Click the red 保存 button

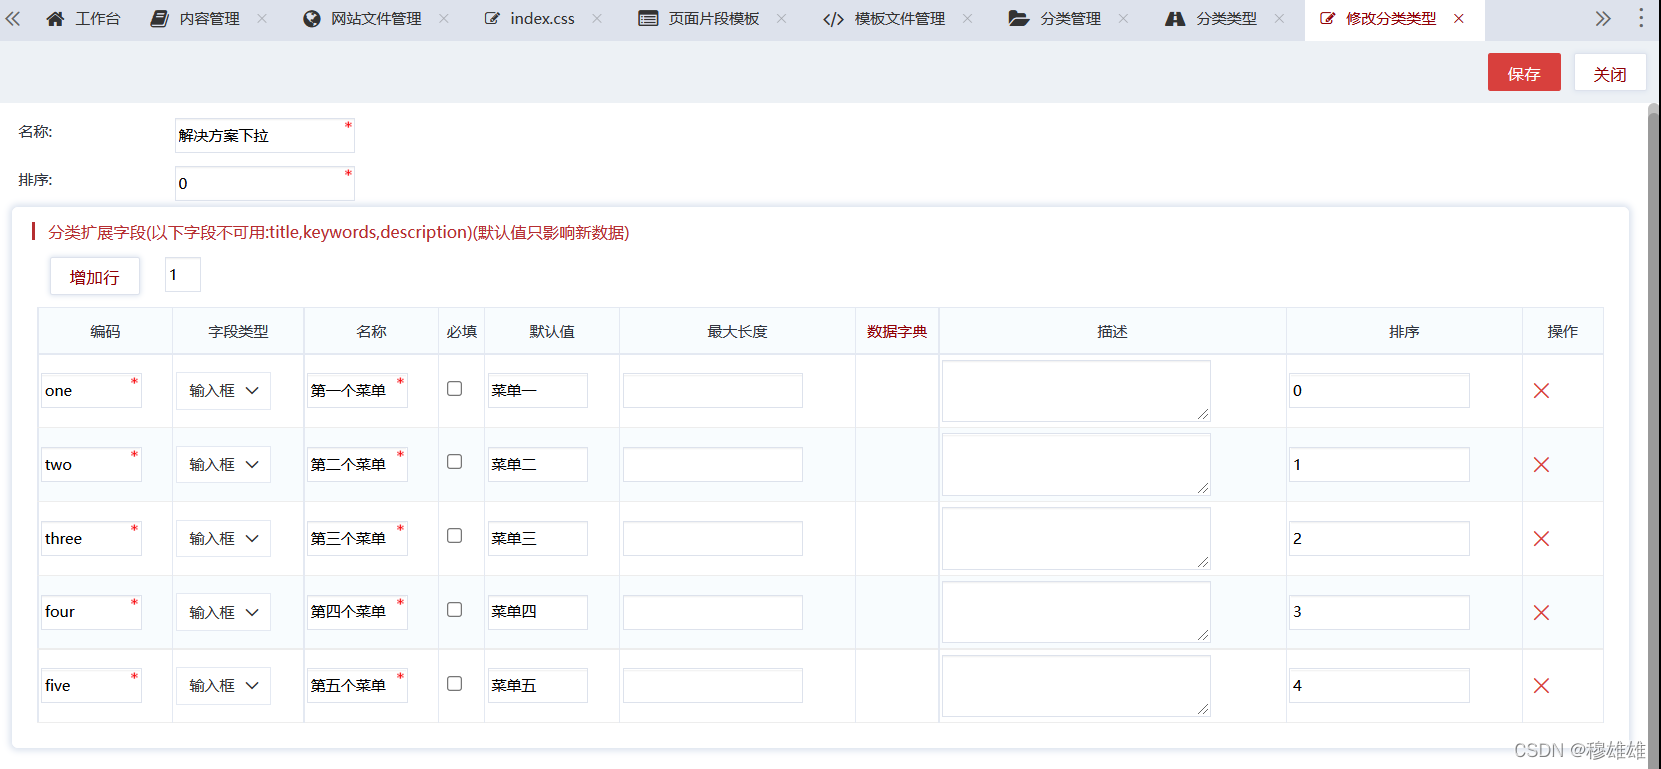click(1524, 72)
